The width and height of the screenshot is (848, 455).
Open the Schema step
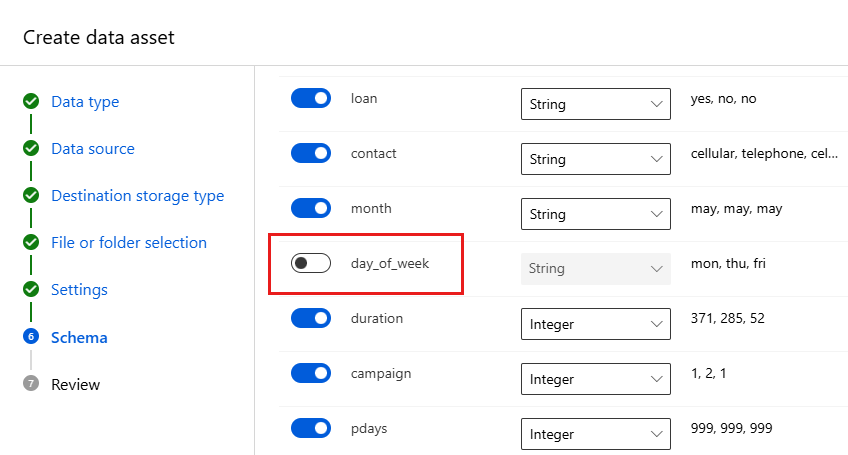click(x=79, y=338)
